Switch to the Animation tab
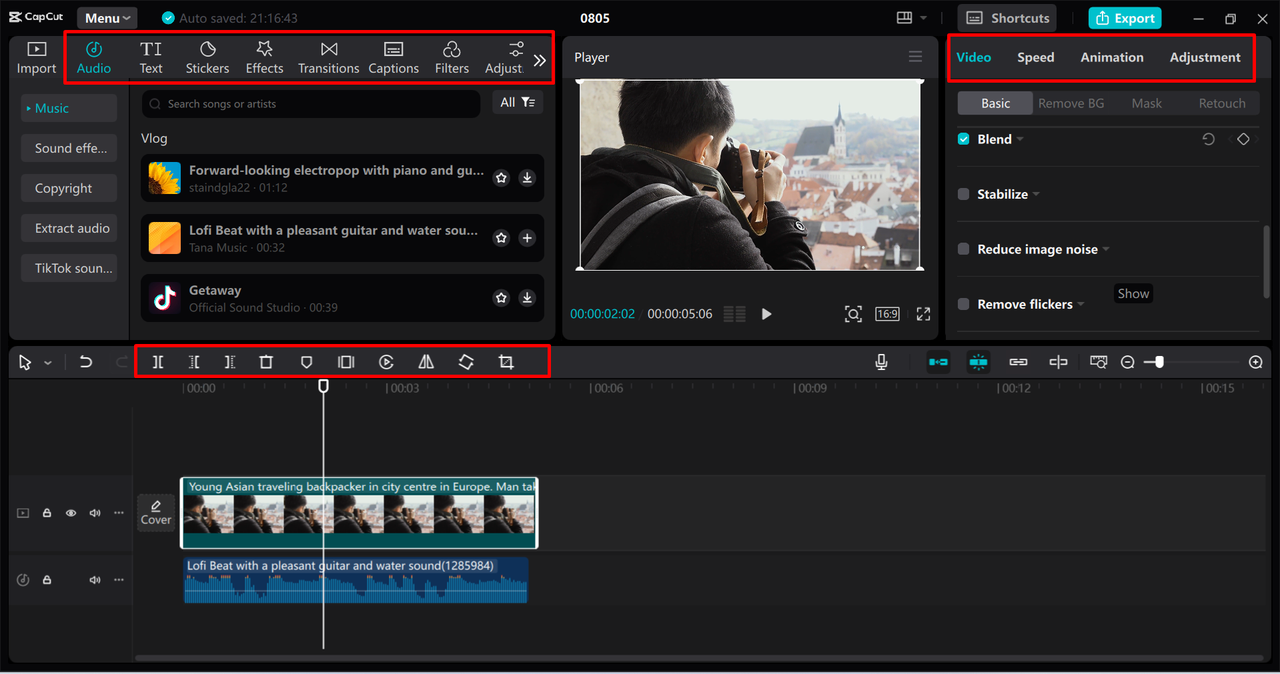 click(x=1111, y=57)
